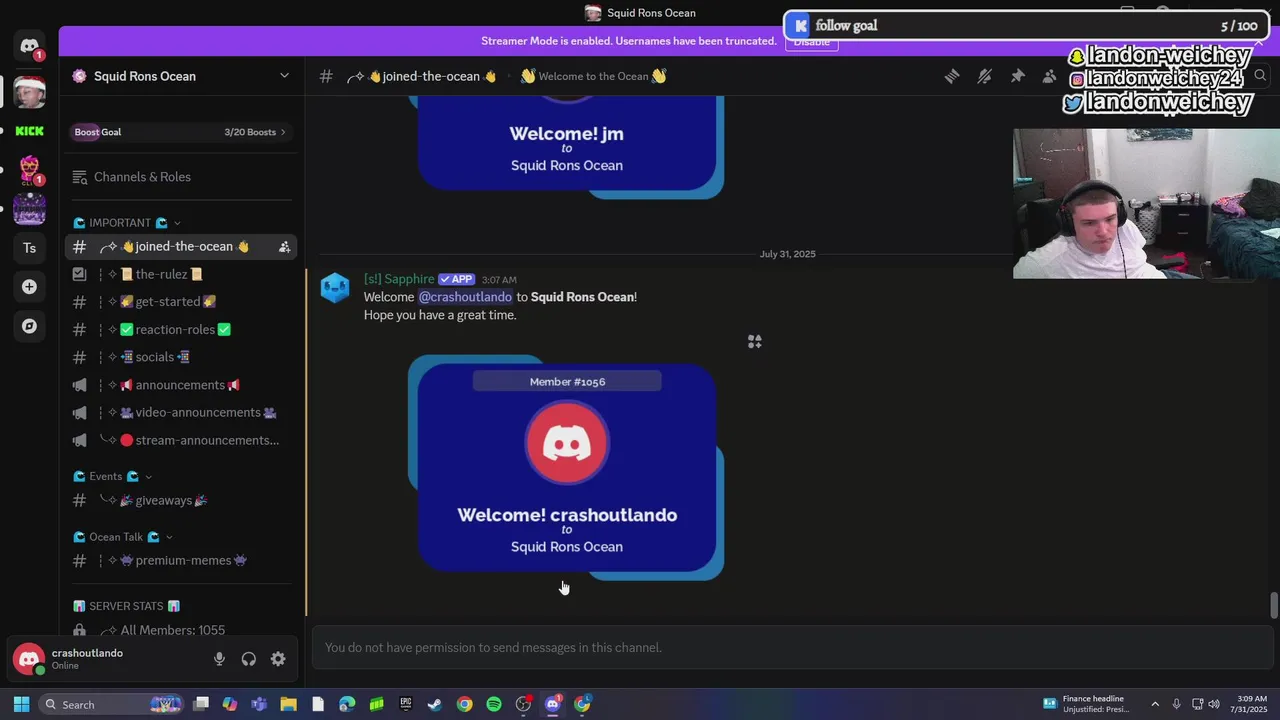The width and height of the screenshot is (1280, 720).
Task: Open the Finance headline news widget
Action: 1086,704
